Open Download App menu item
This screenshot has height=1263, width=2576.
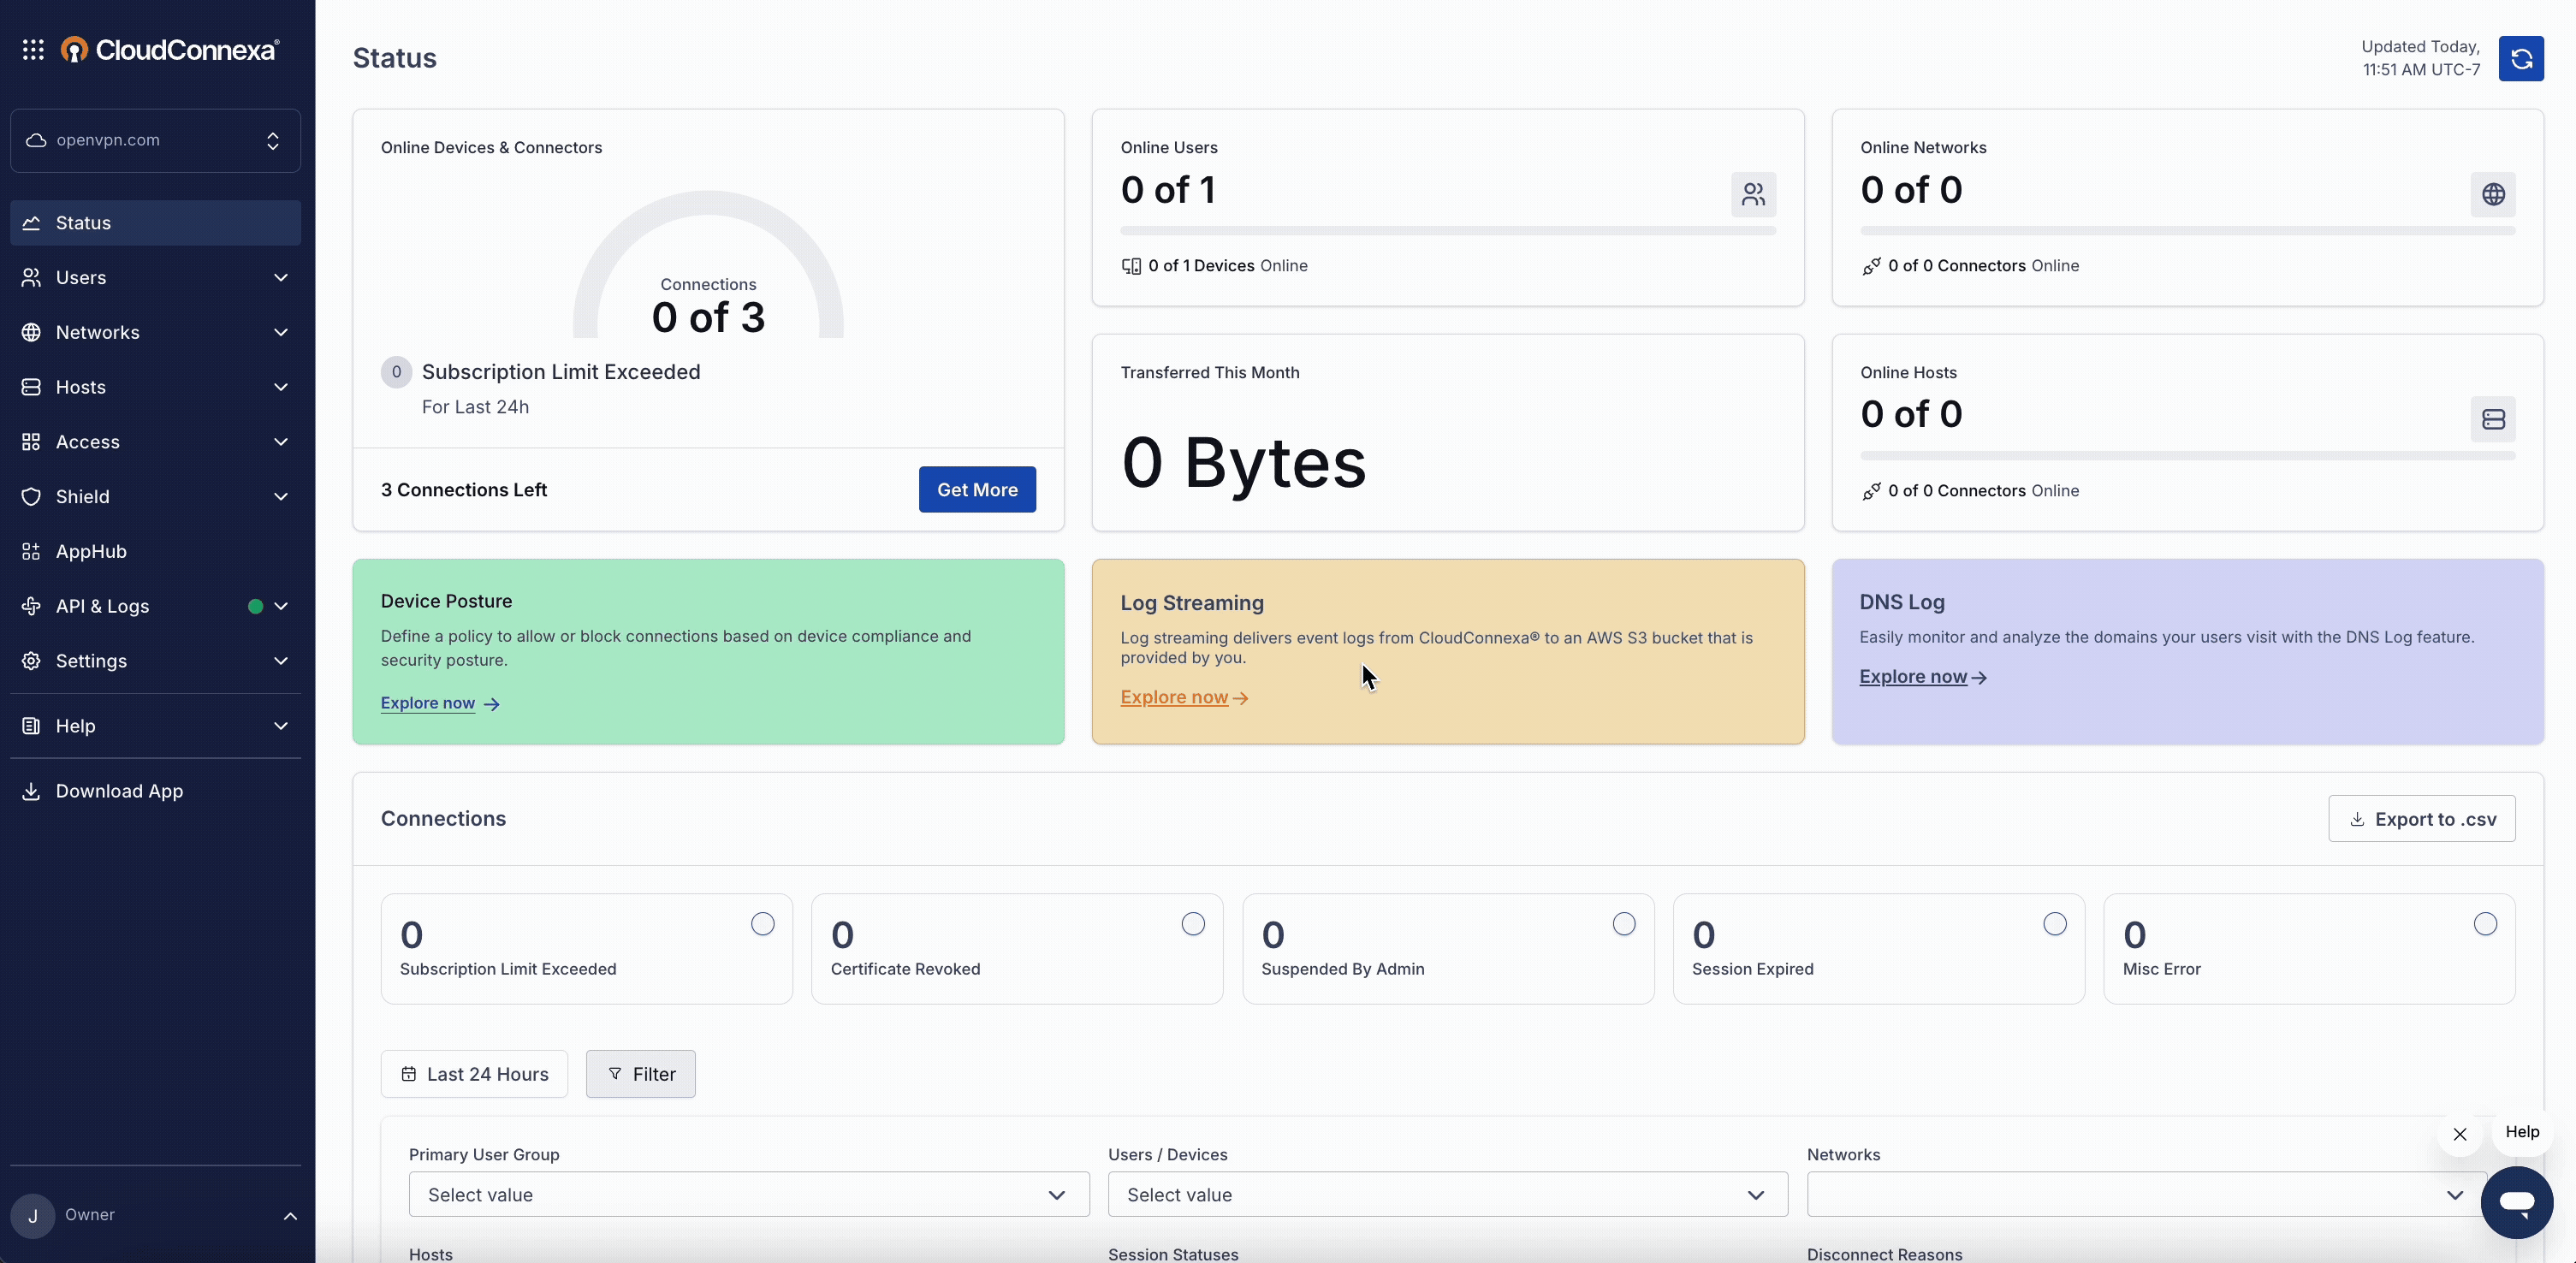(119, 791)
